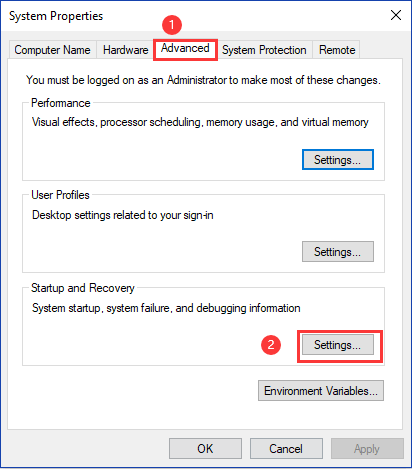Click the Administrator logon notice text
This screenshot has width=412, height=469.
(x=203, y=80)
